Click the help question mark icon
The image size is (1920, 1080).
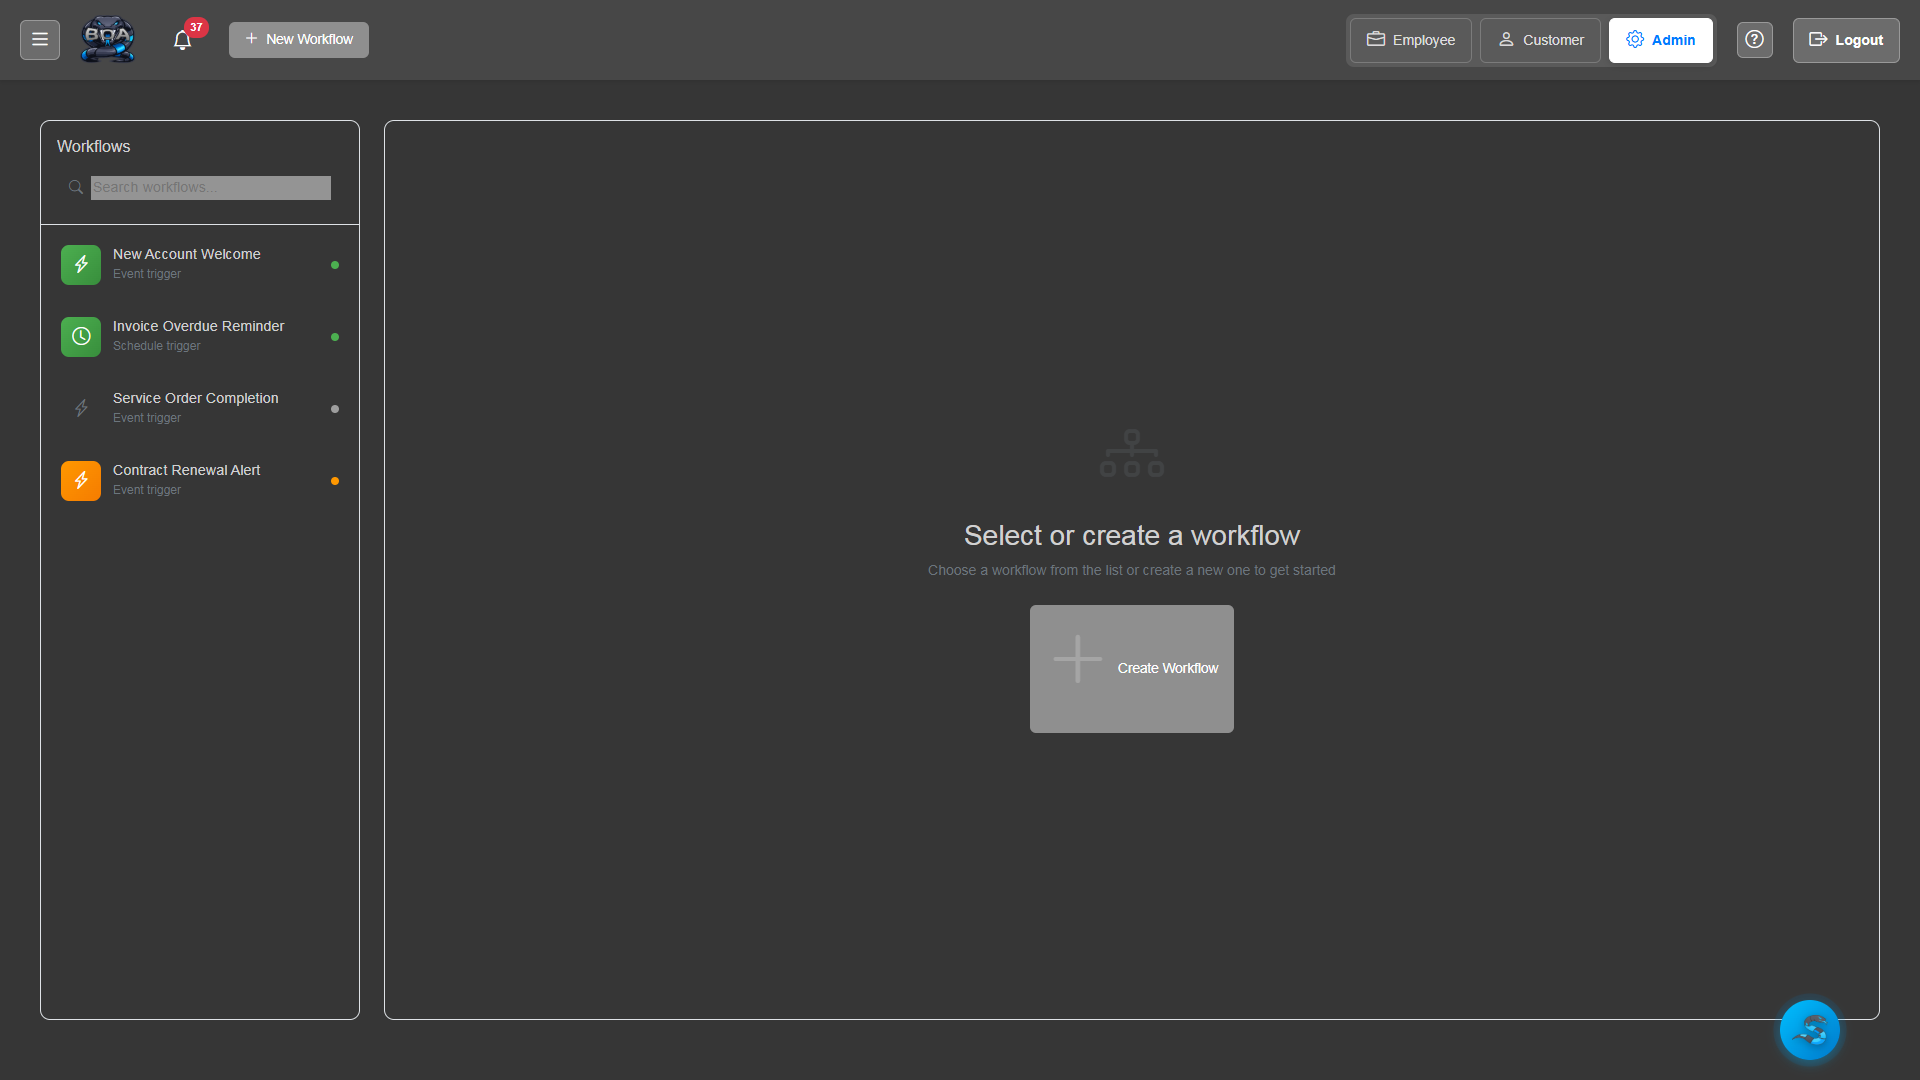[x=1754, y=39]
